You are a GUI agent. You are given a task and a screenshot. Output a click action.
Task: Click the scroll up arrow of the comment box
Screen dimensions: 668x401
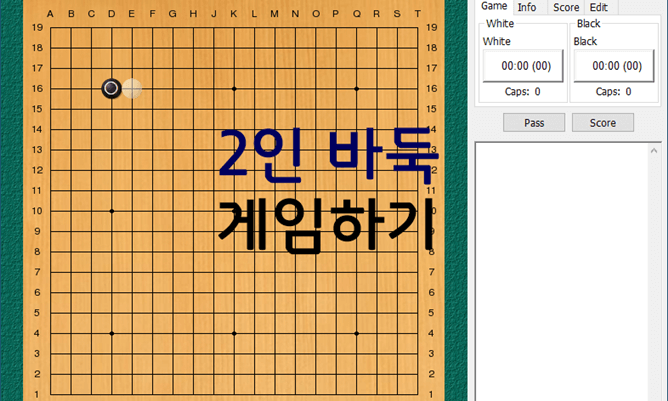tap(654, 151)
